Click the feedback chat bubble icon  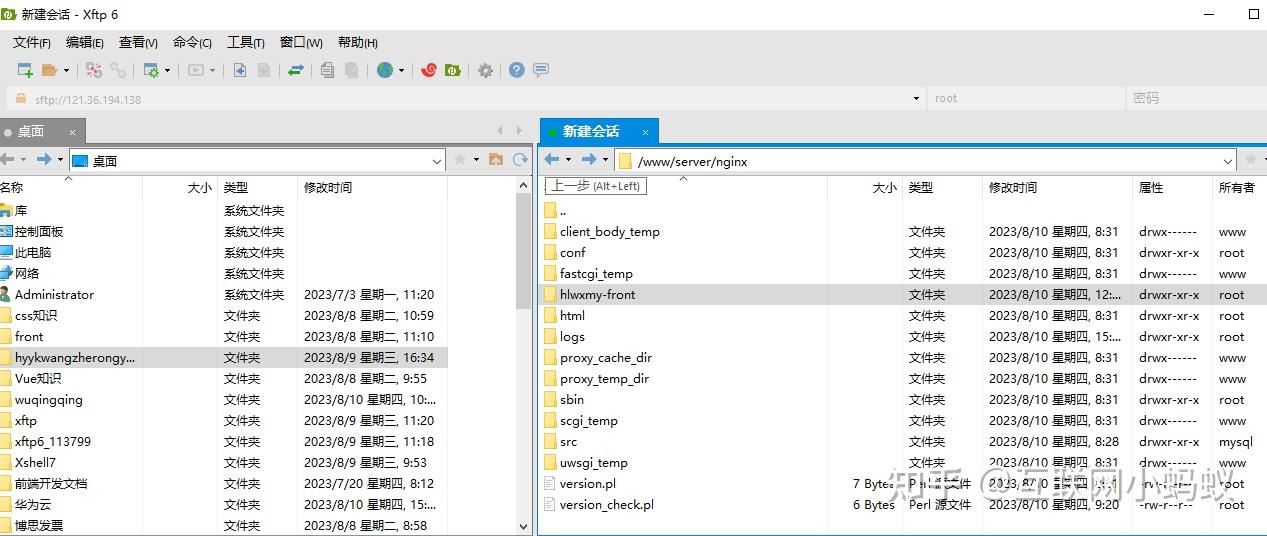coord(541,70)
